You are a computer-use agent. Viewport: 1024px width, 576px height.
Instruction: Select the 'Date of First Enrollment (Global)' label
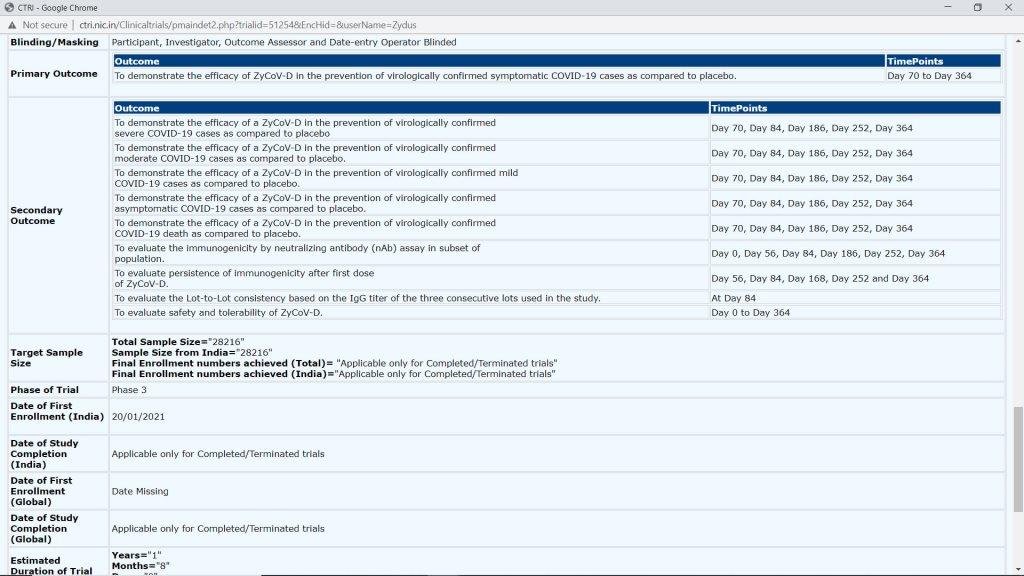[41, 491]
